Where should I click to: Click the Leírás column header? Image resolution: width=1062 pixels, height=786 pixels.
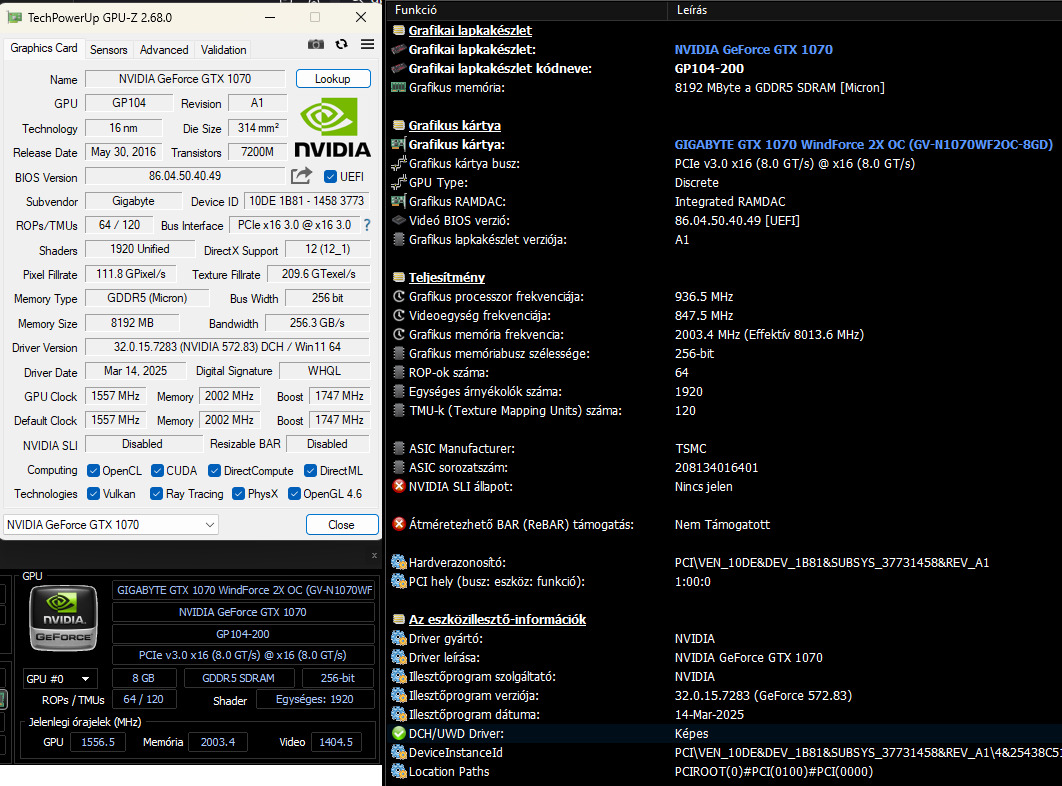[864, 9]
